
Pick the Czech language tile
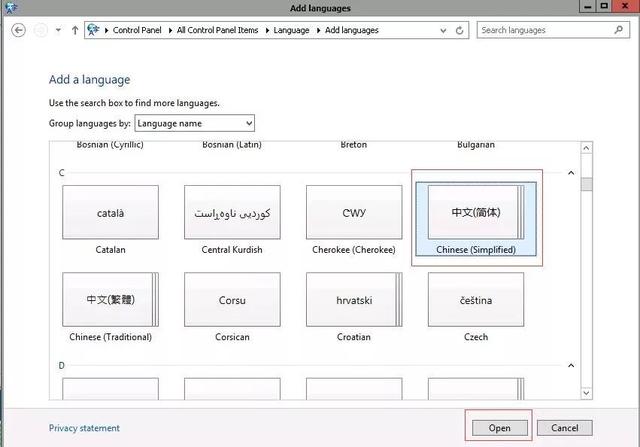pos(475,300)
